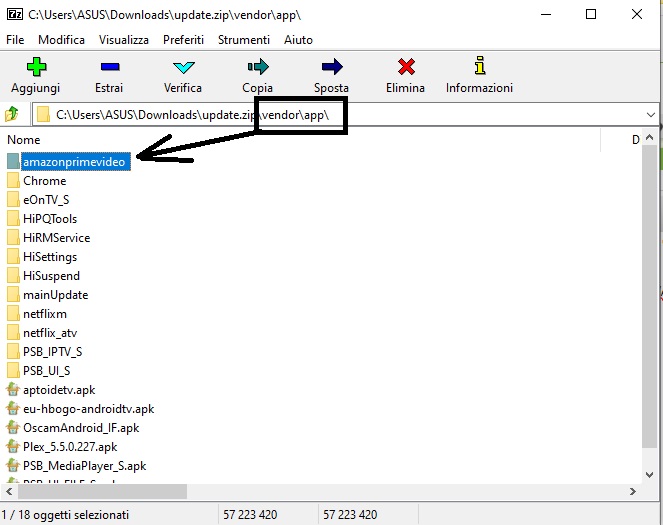Click the '1 / 18 oggetti selezionati' status text
This screenshot has width=663, height=525.
[x=65, y=515]
